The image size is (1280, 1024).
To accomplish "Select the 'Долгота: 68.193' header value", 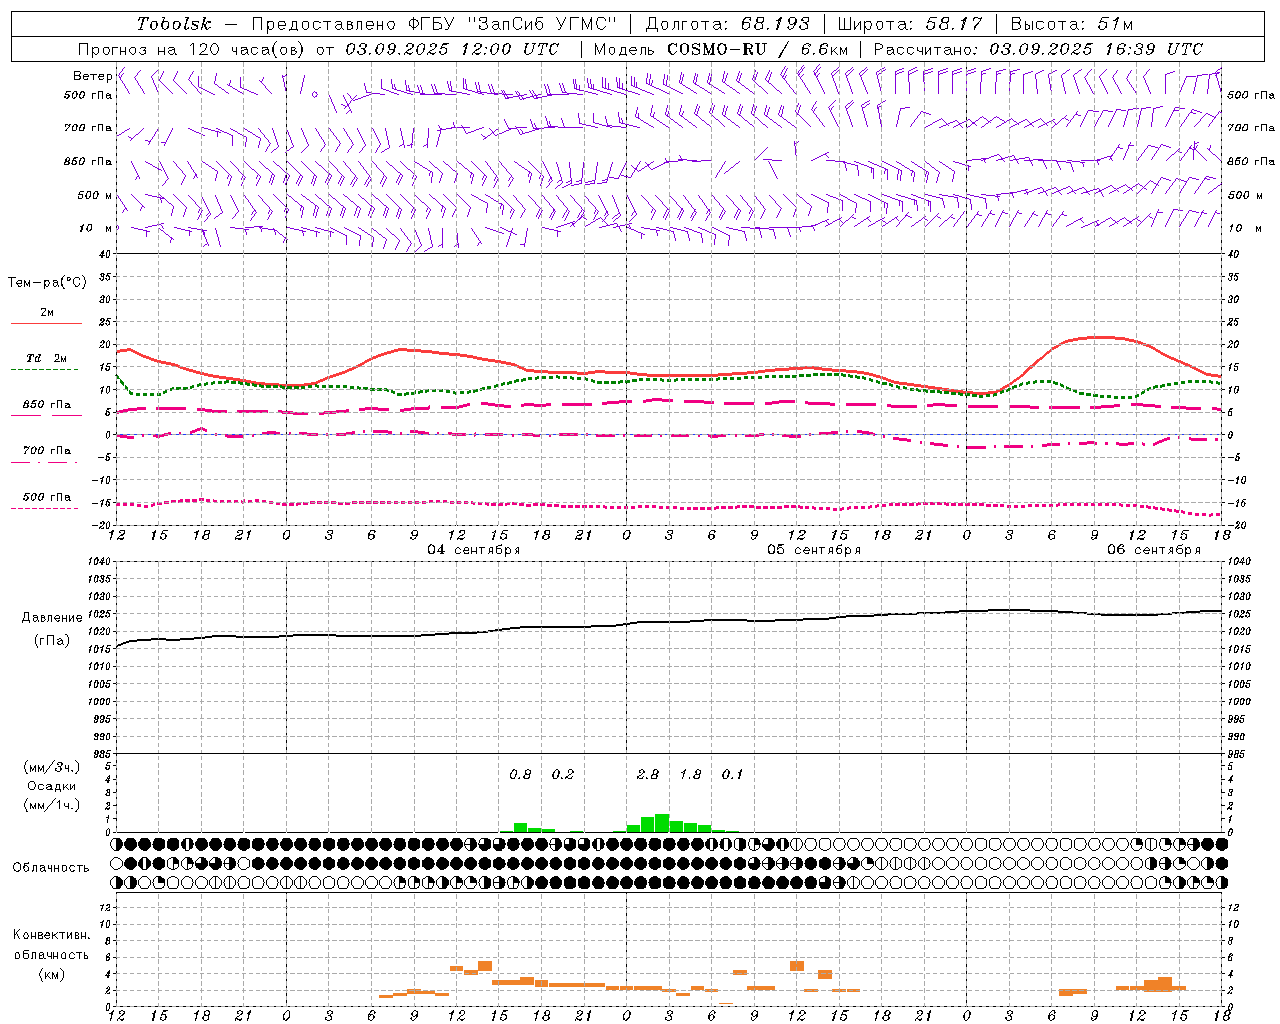I will pyautogui.click(x=728, y=24).
